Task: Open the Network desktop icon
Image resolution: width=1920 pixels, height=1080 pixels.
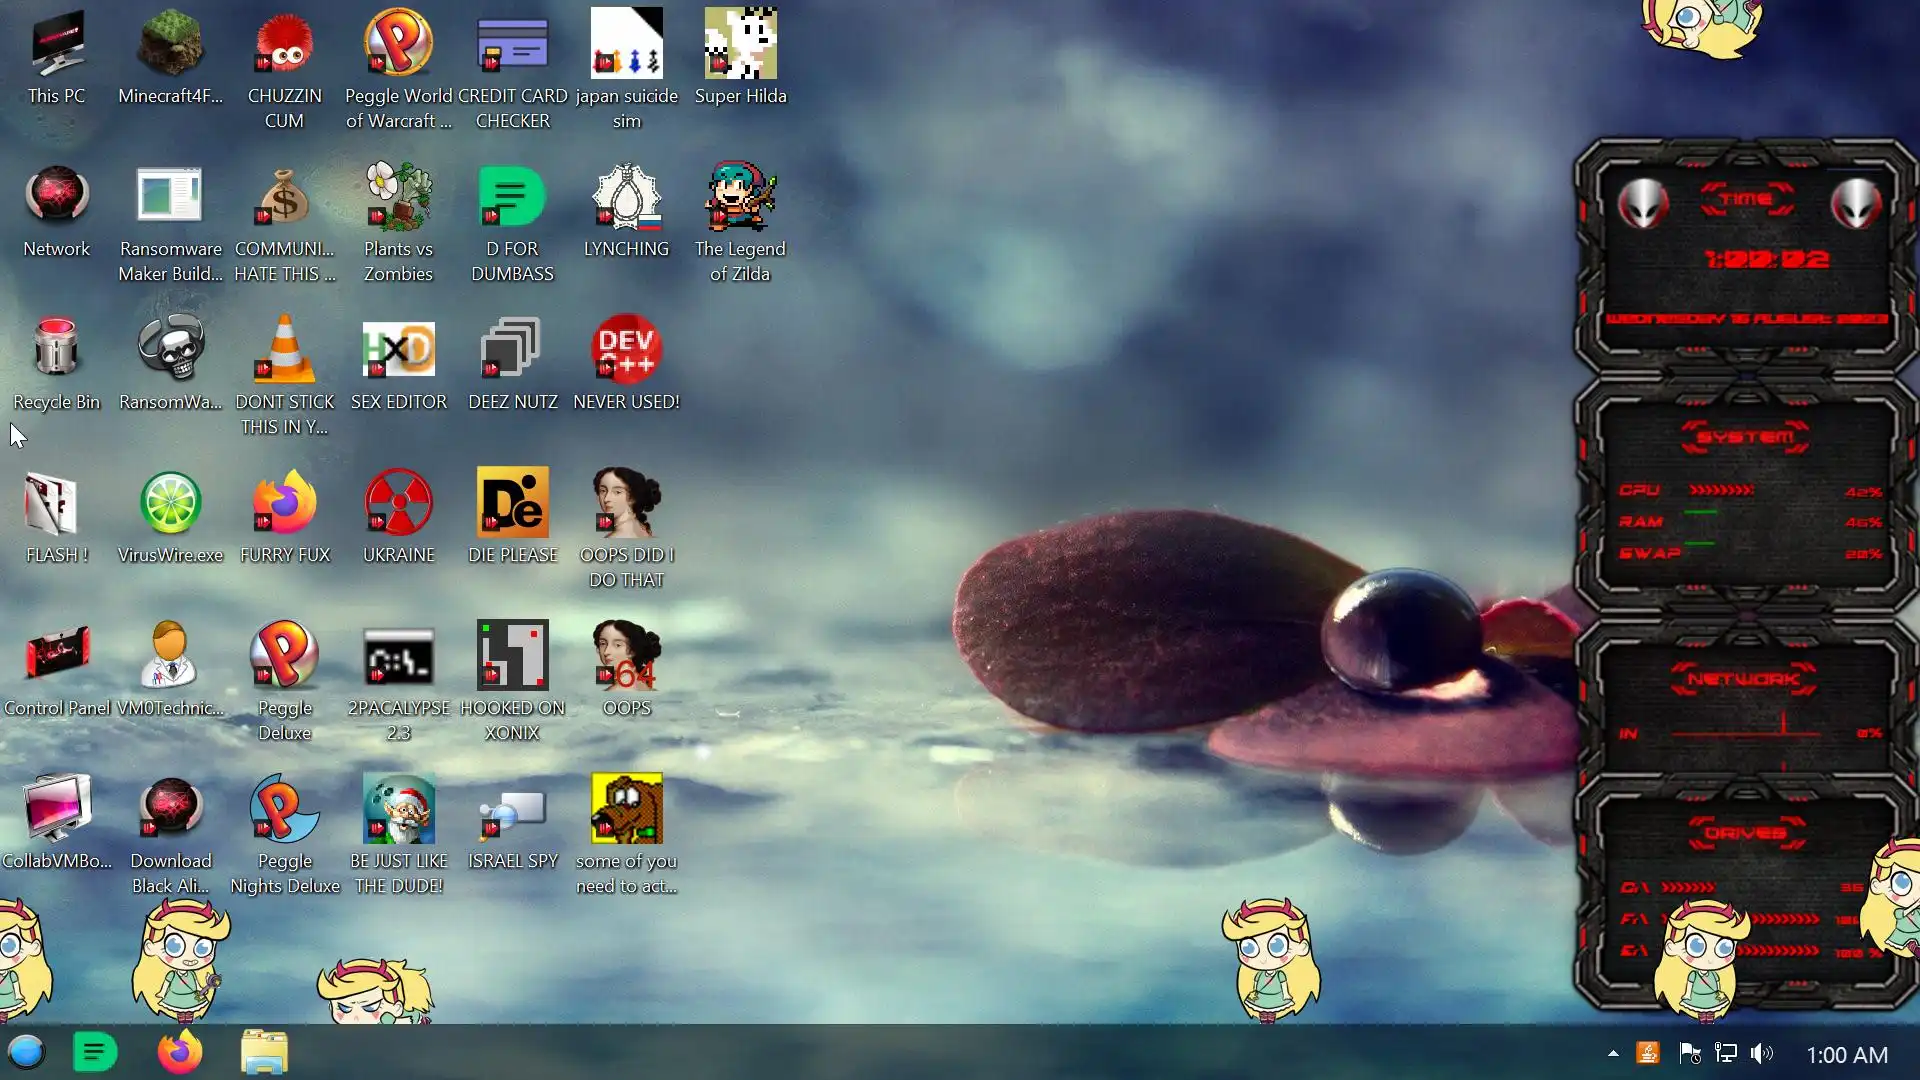Action: [56, 196]
